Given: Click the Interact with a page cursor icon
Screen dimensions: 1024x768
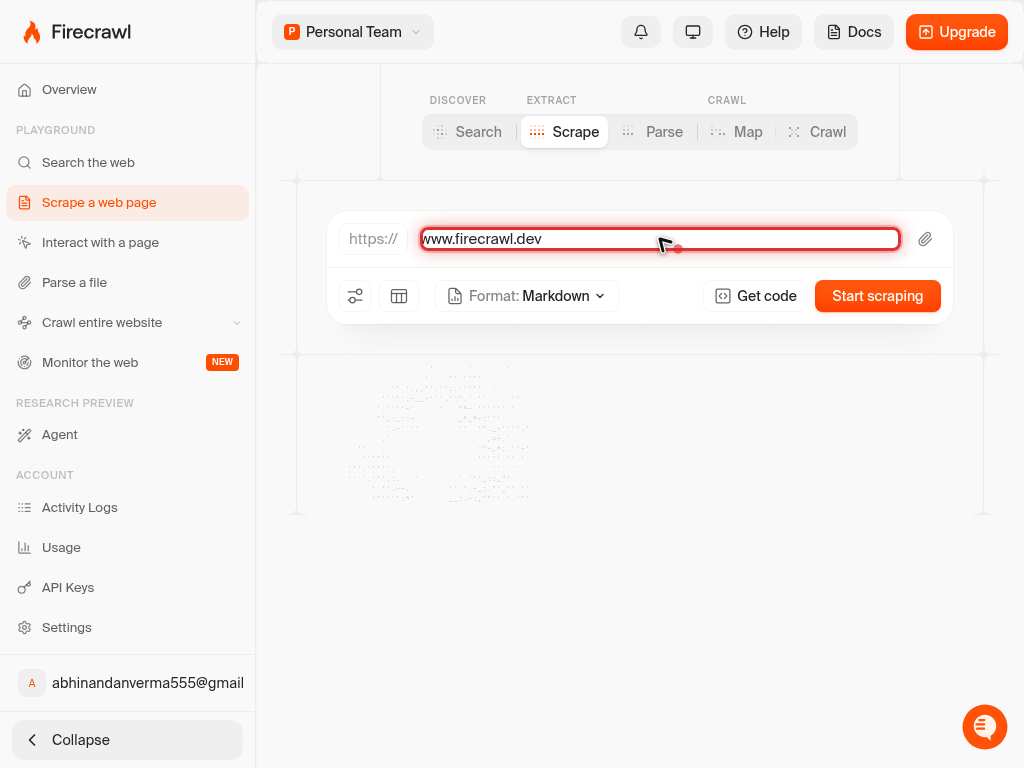Looking at the screenshot, I should coord(24,242).
